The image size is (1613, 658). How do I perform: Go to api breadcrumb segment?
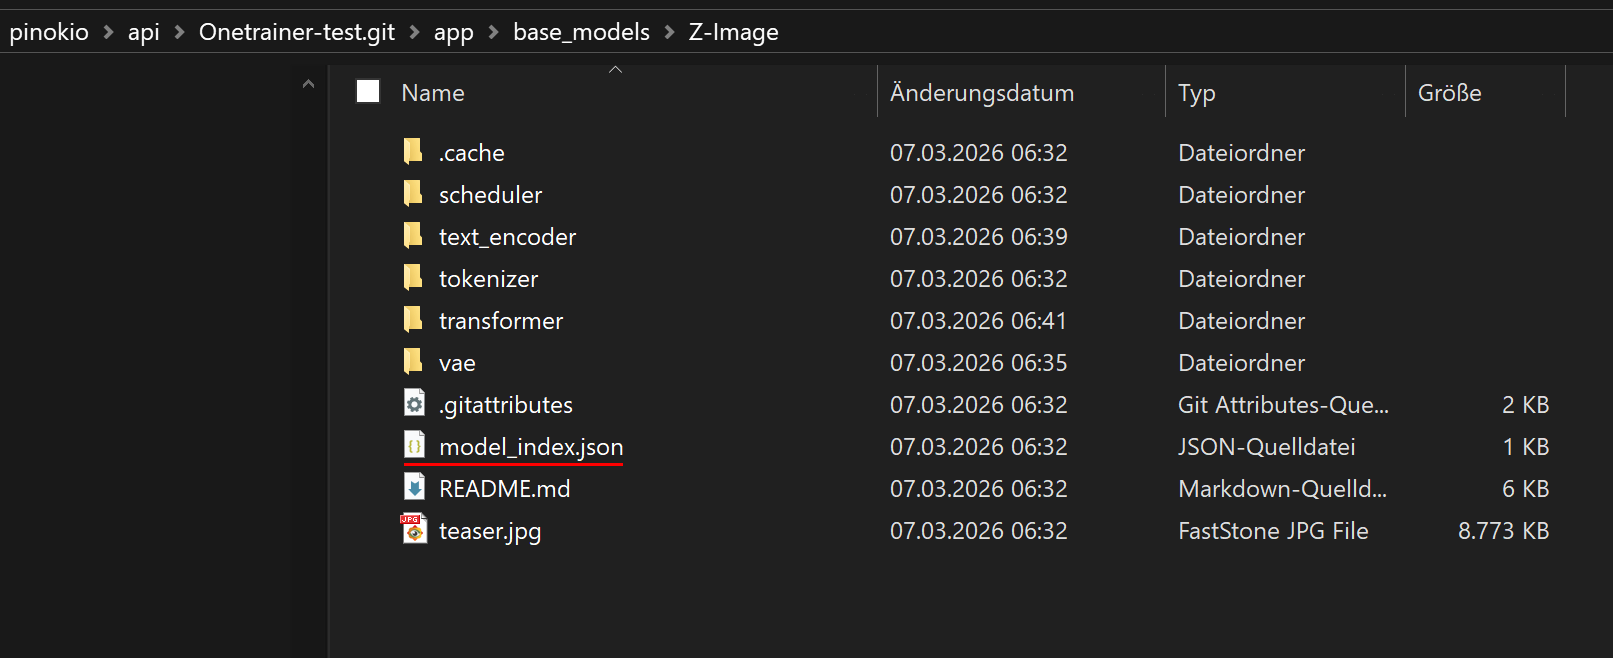tap(143, 32)
